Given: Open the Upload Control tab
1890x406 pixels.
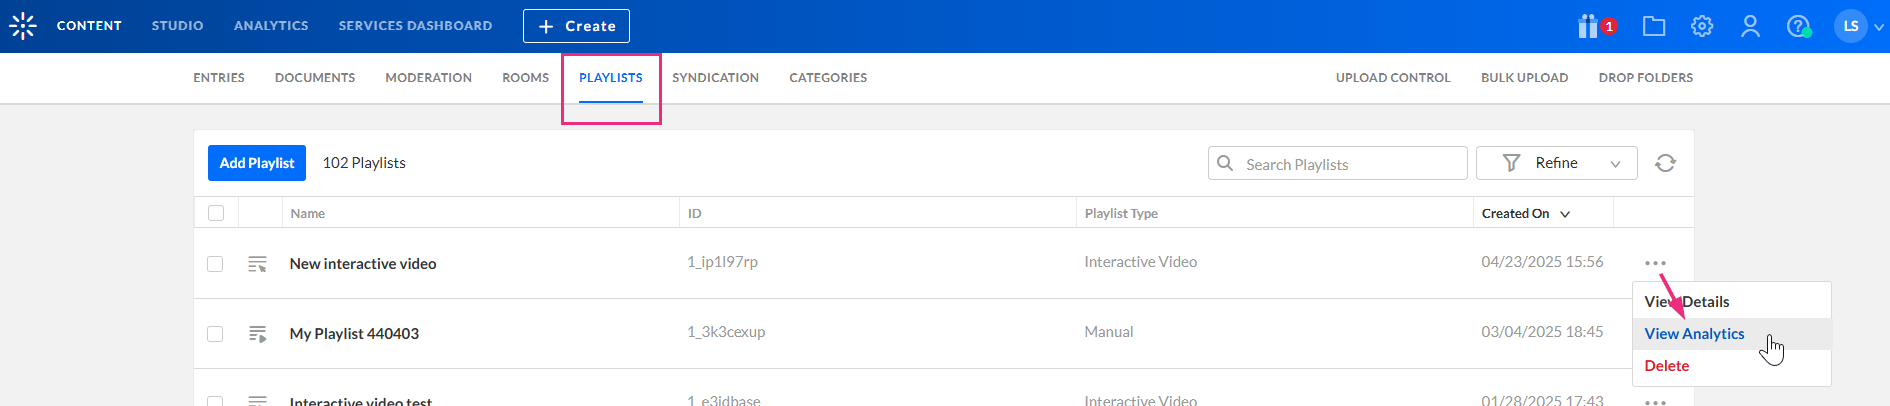Looking at the screenshot, I should coord(1393,78).
